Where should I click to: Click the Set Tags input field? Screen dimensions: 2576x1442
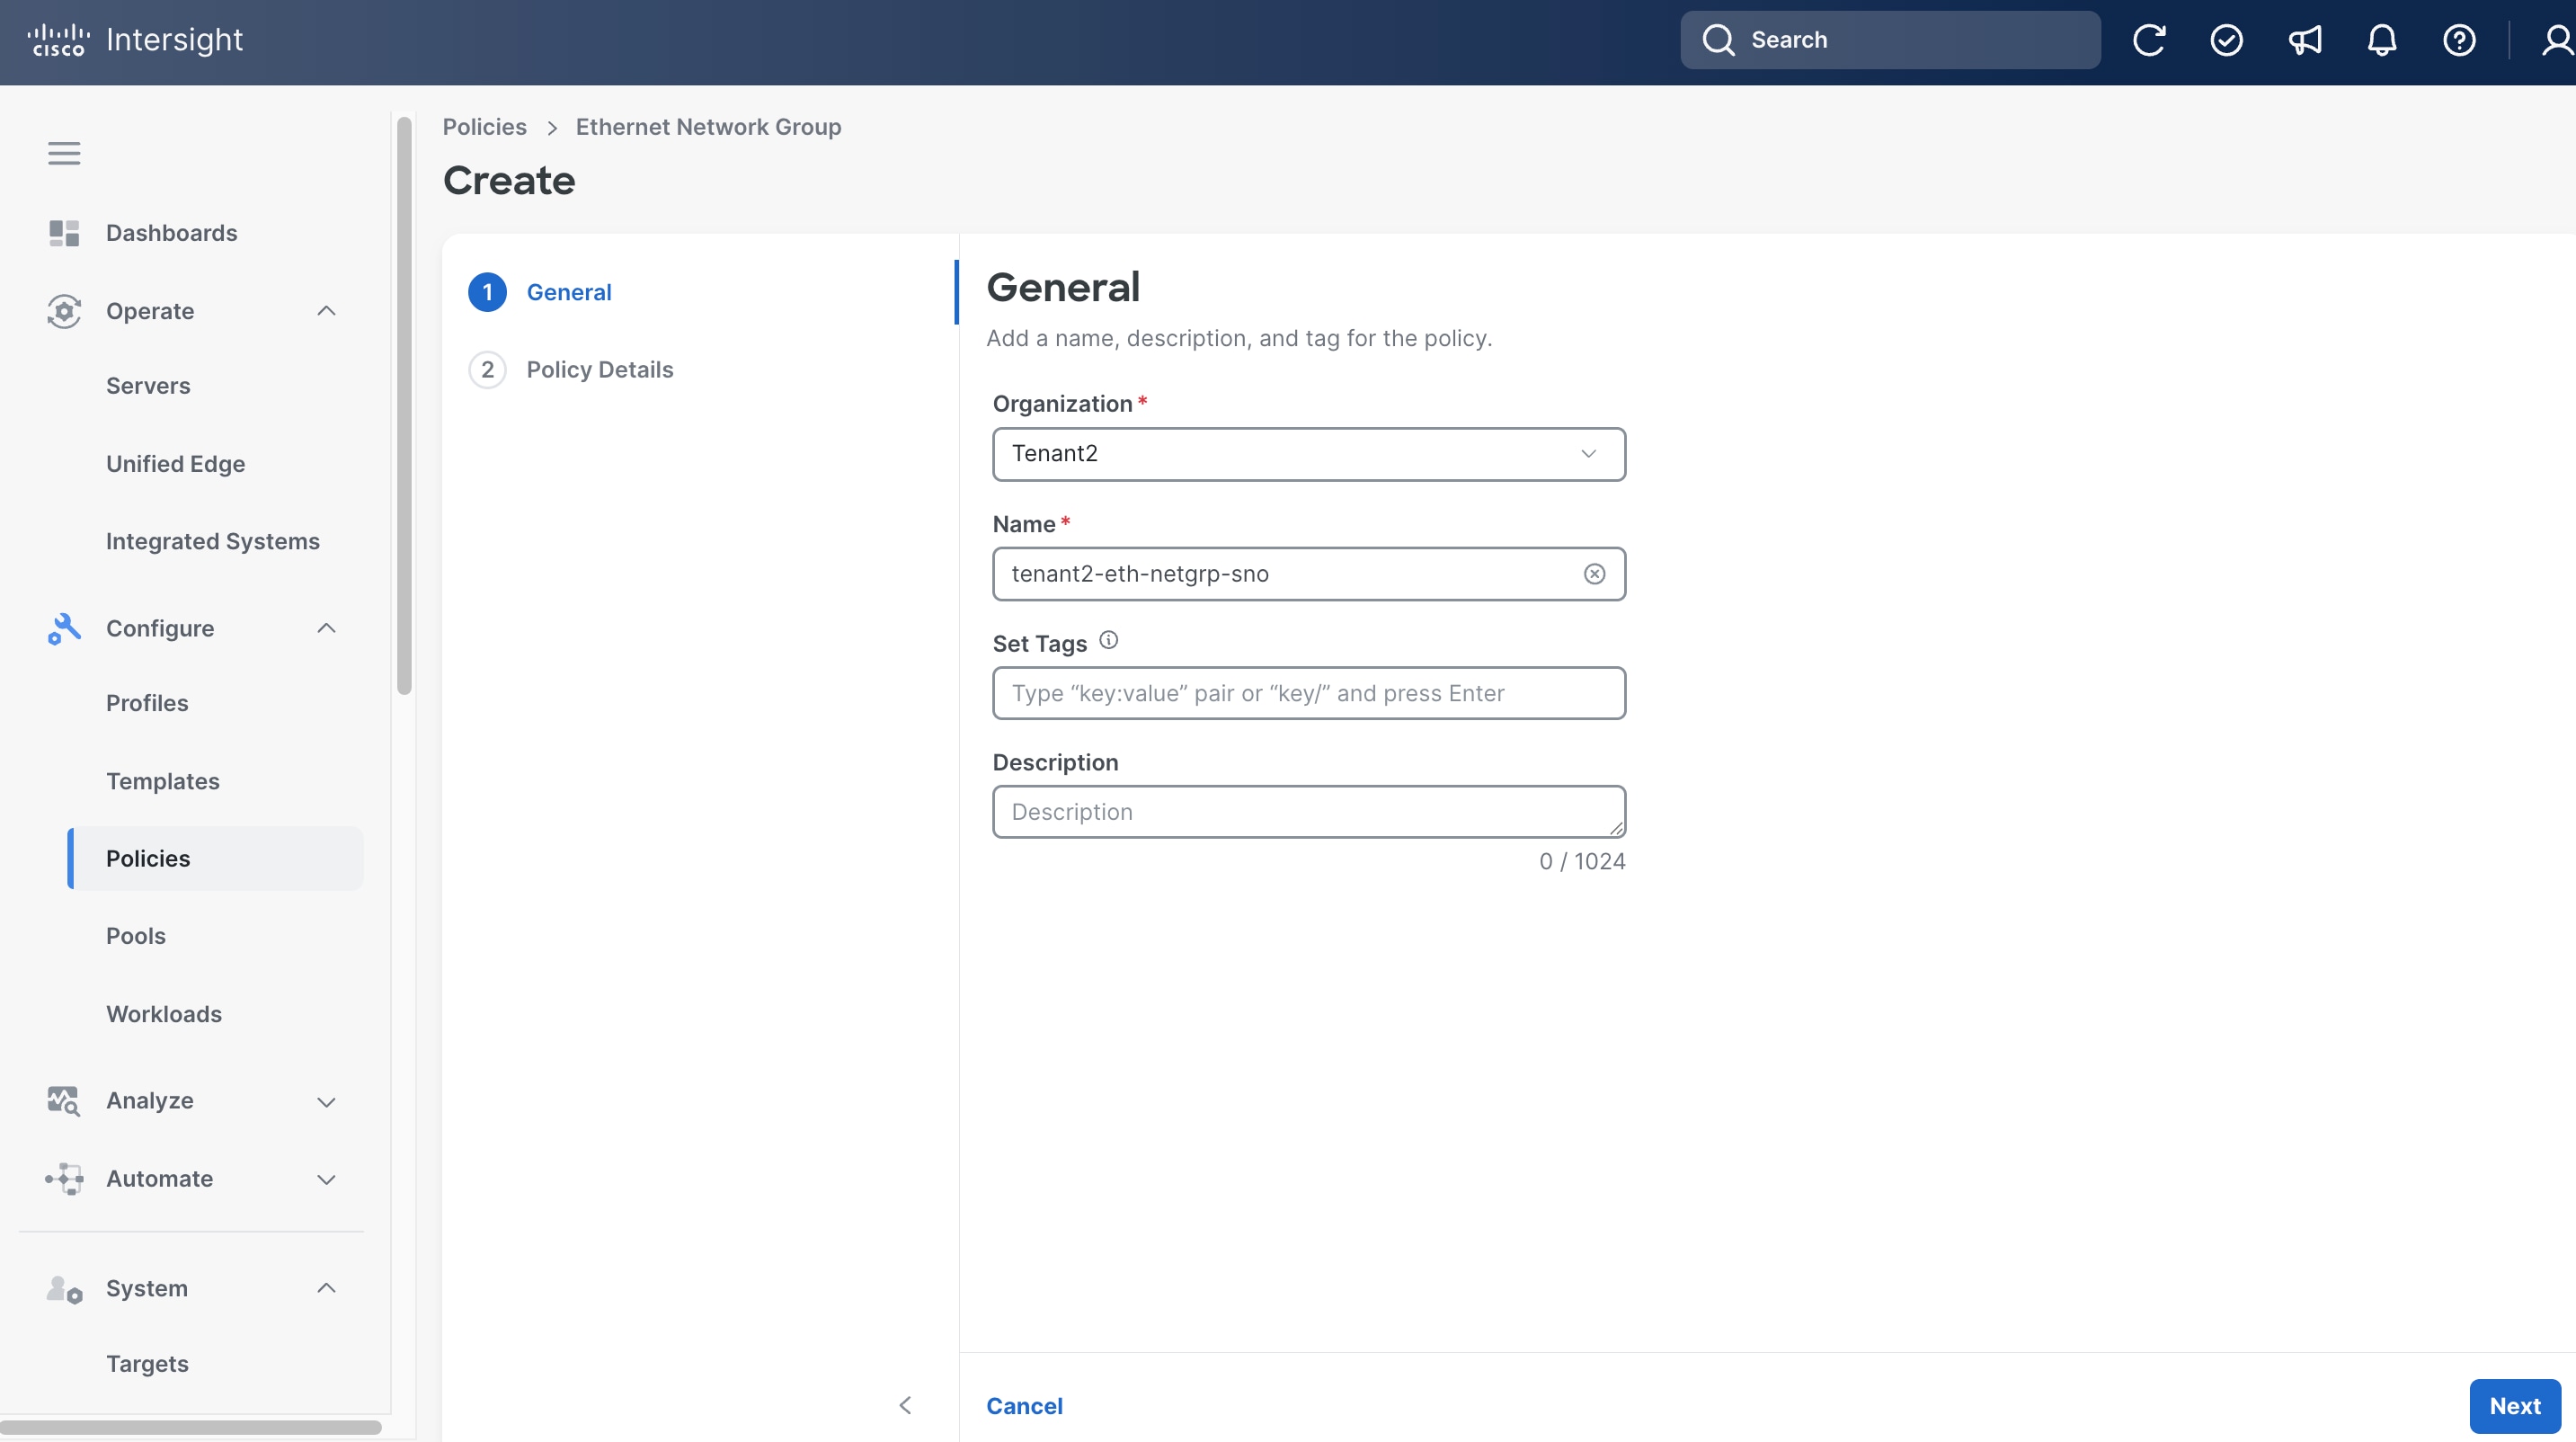[1308, 693]
